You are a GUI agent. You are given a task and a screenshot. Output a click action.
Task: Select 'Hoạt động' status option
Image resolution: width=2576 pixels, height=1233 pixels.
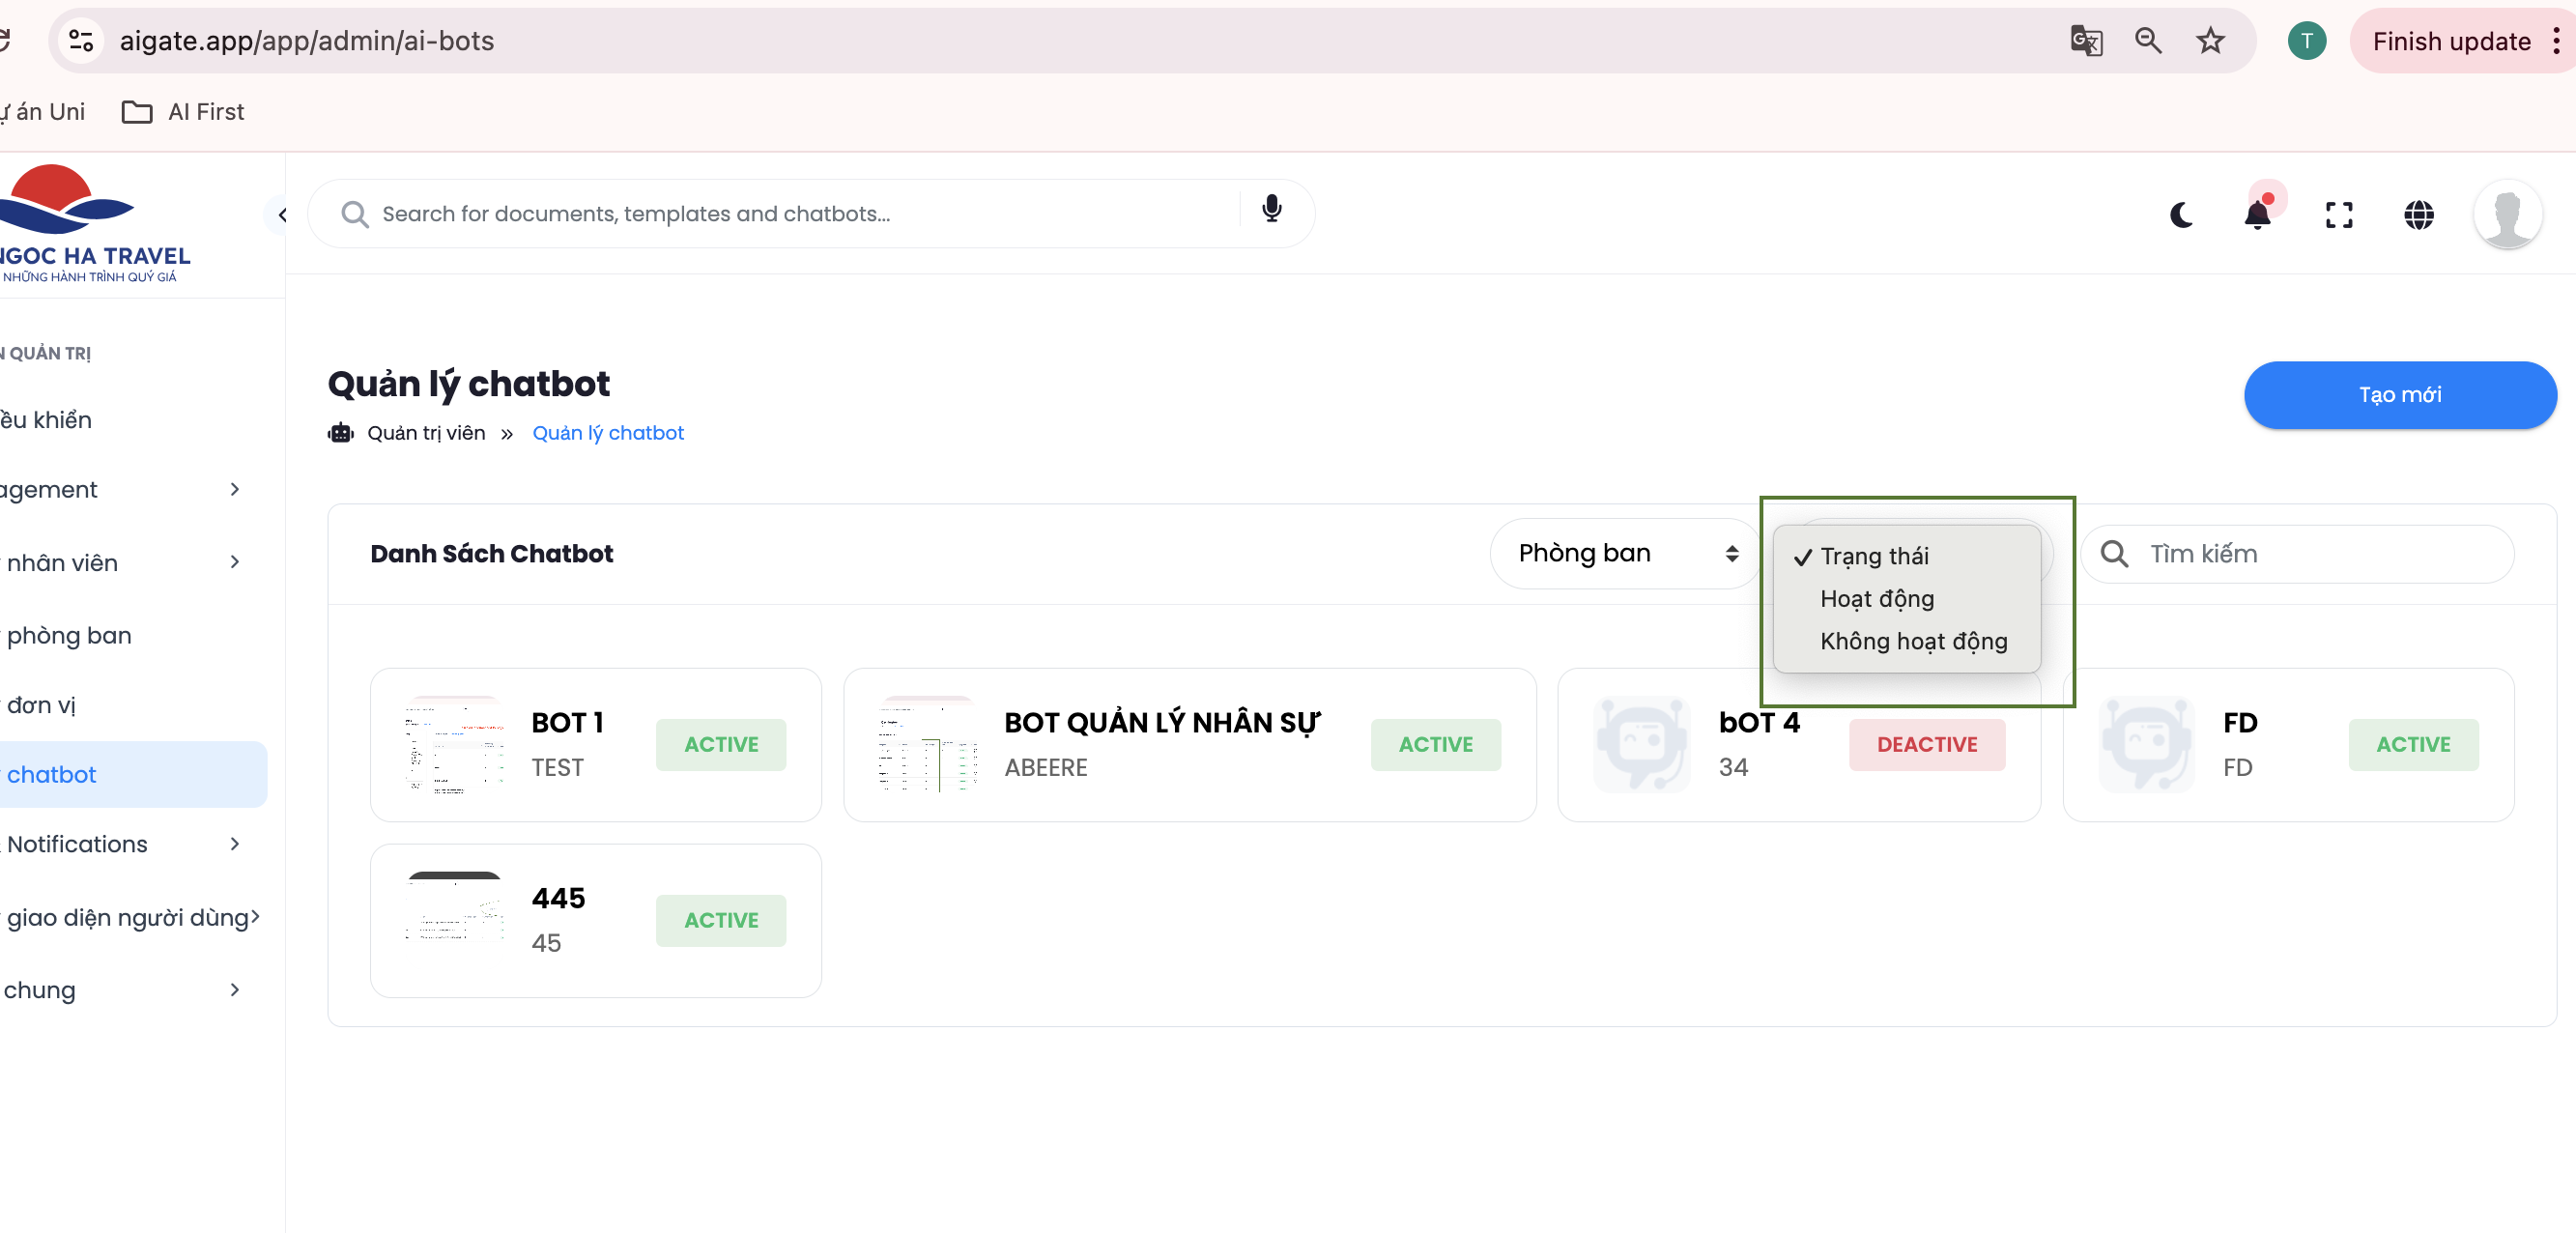pos(1876,598)
